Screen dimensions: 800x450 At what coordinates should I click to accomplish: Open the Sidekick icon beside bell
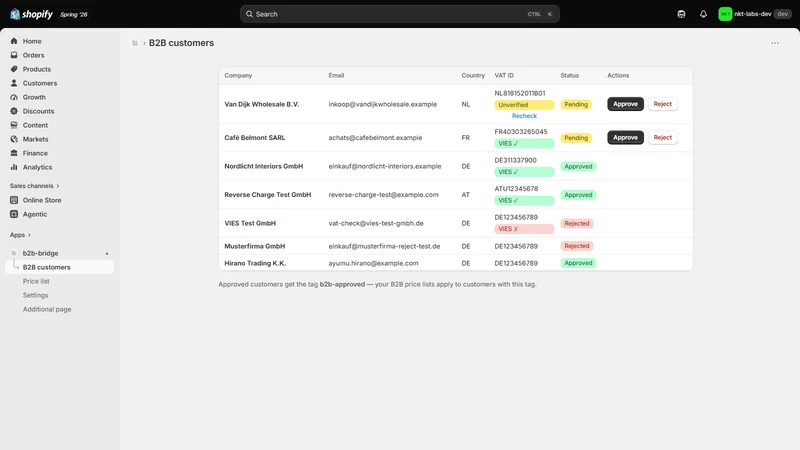[x=681, y=14]
